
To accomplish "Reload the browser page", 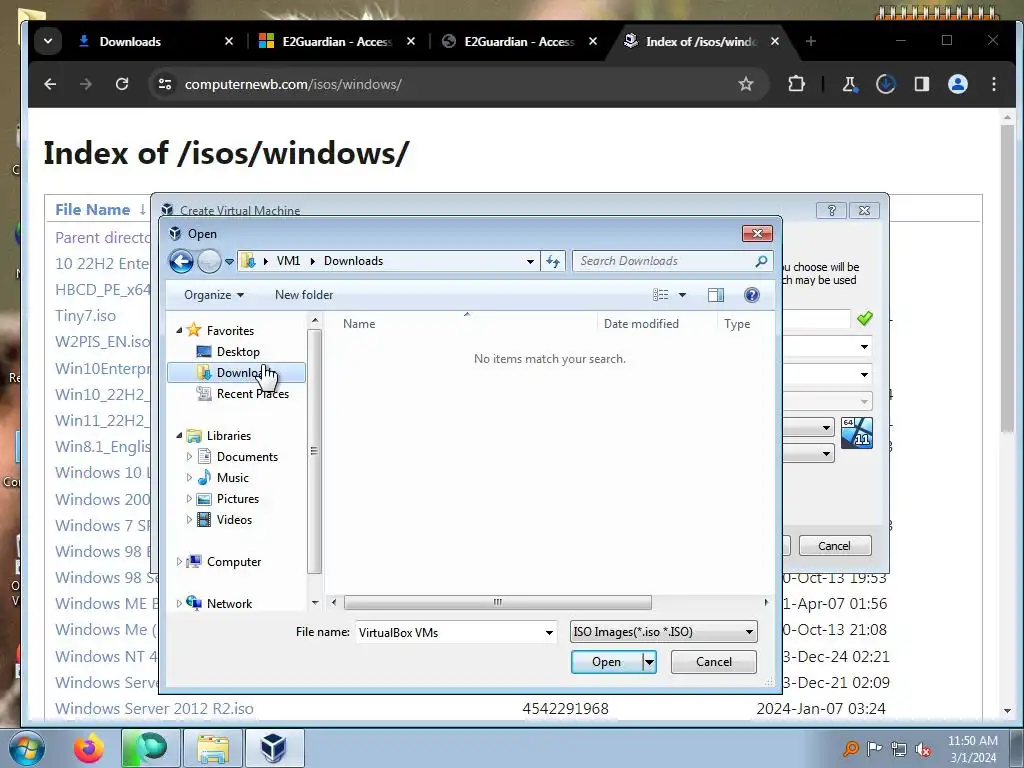I will 122,84.
